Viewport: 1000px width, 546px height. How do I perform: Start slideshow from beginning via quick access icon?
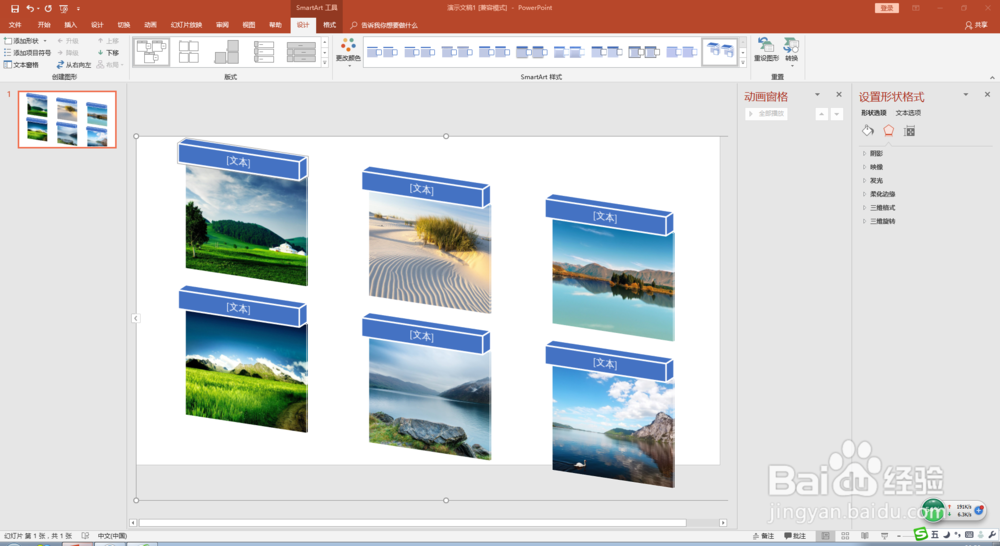pyautogui.click(x=64, y=8)
